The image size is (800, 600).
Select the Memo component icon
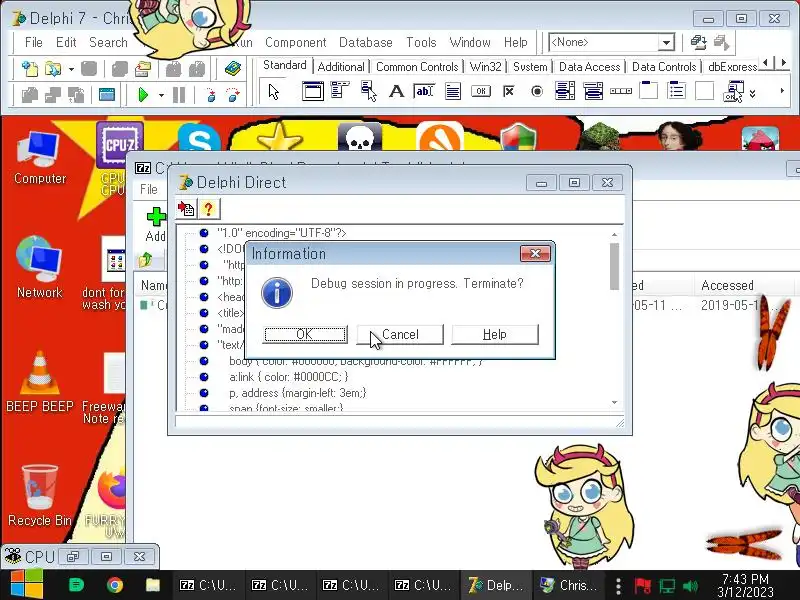453,92
